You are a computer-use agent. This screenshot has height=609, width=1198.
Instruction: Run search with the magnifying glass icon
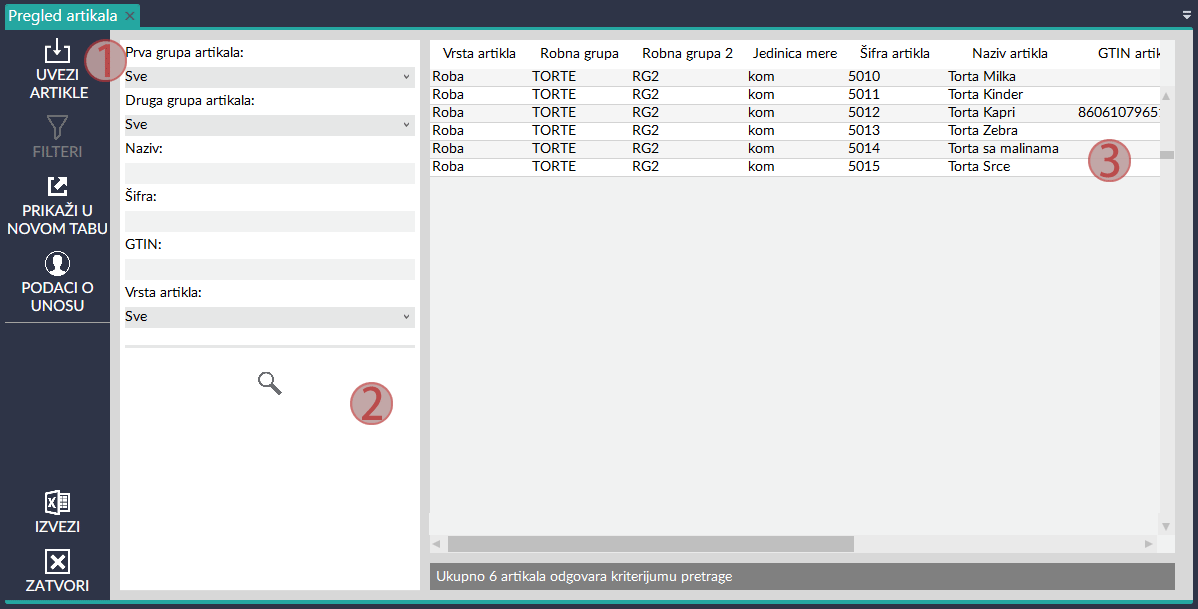270,384
